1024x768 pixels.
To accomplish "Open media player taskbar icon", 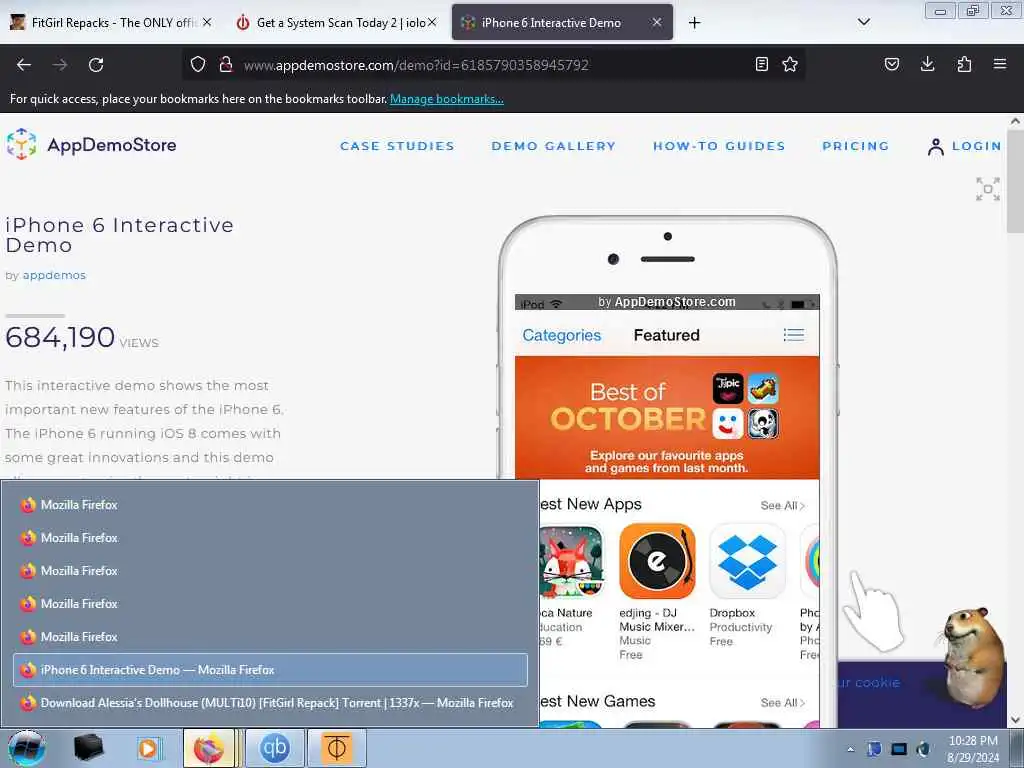I will pos(149,748).
